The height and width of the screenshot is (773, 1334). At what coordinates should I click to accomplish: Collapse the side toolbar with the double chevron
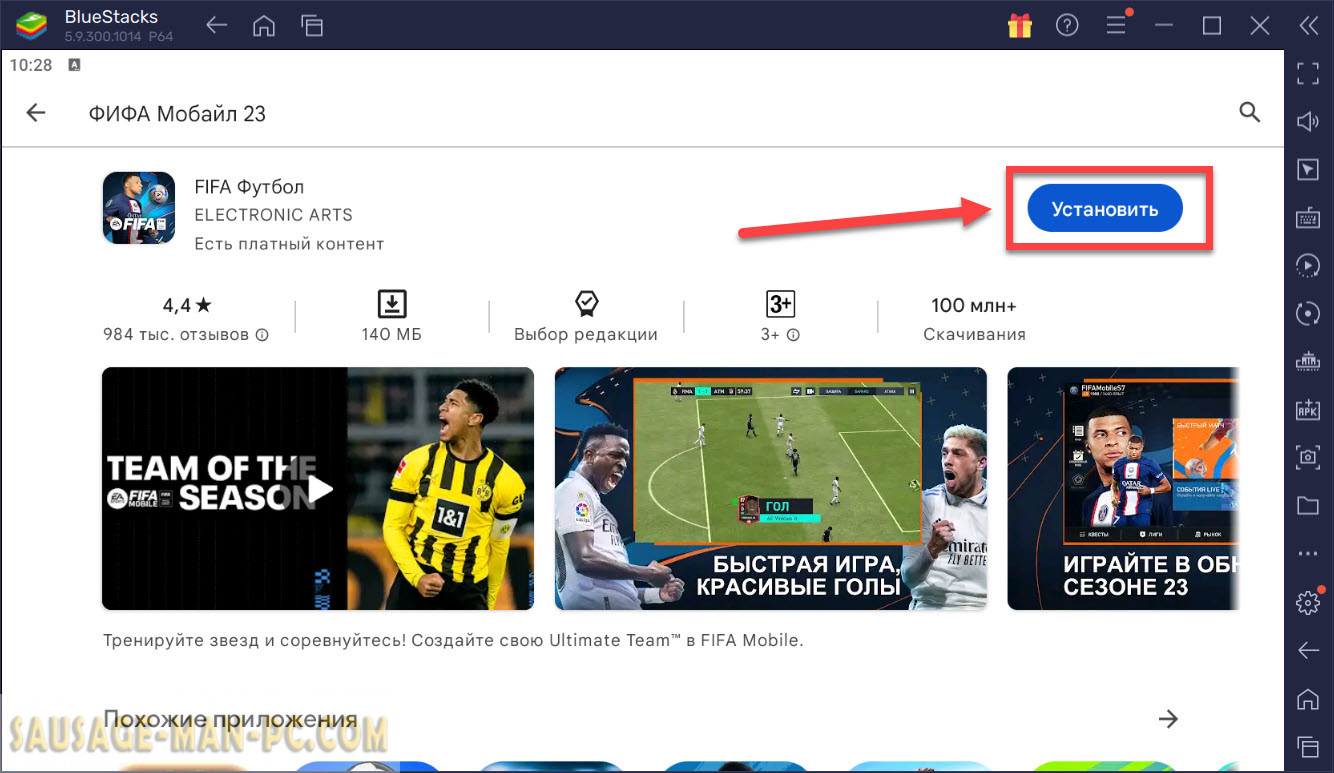1308,26
